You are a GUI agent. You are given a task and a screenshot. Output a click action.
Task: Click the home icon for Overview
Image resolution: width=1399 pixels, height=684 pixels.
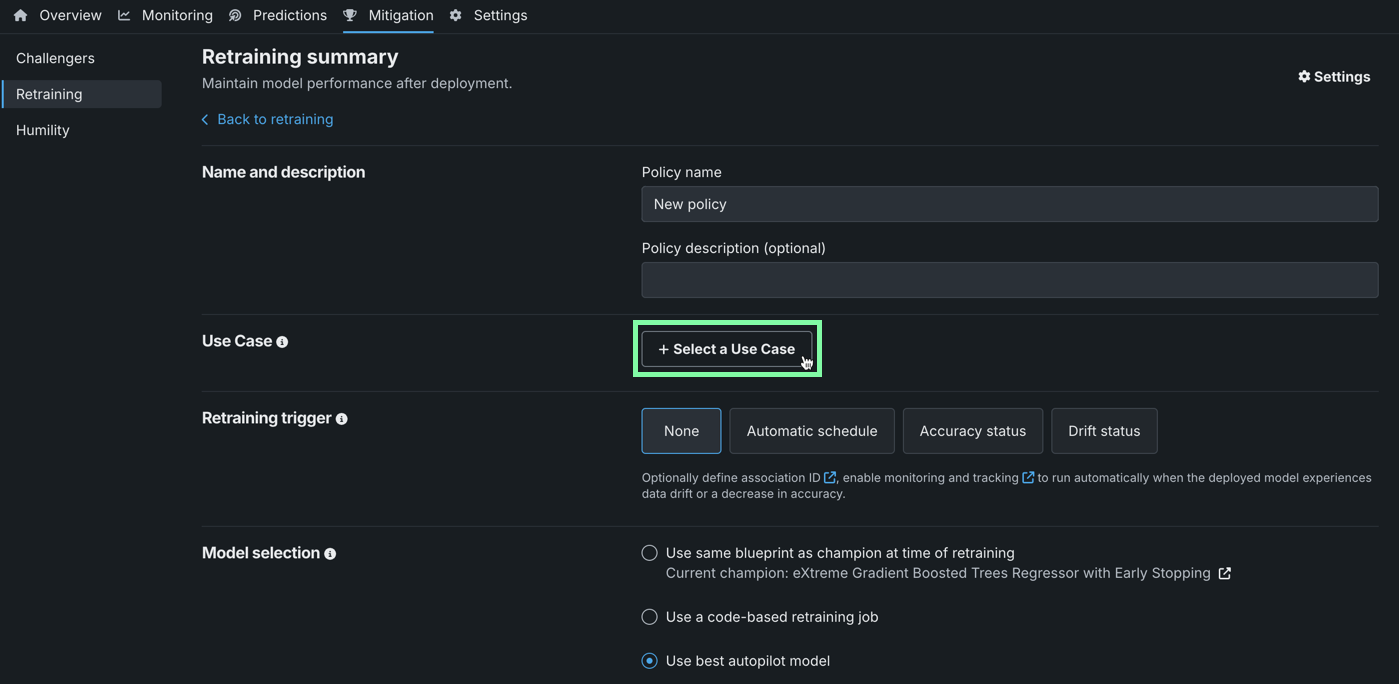[21, 16]
